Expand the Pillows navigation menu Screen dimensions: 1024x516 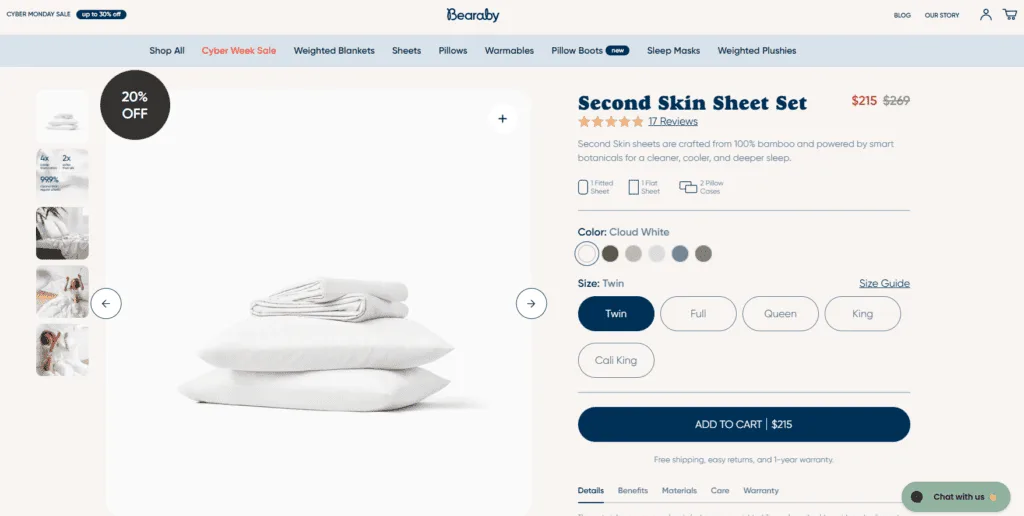(453, 50)
